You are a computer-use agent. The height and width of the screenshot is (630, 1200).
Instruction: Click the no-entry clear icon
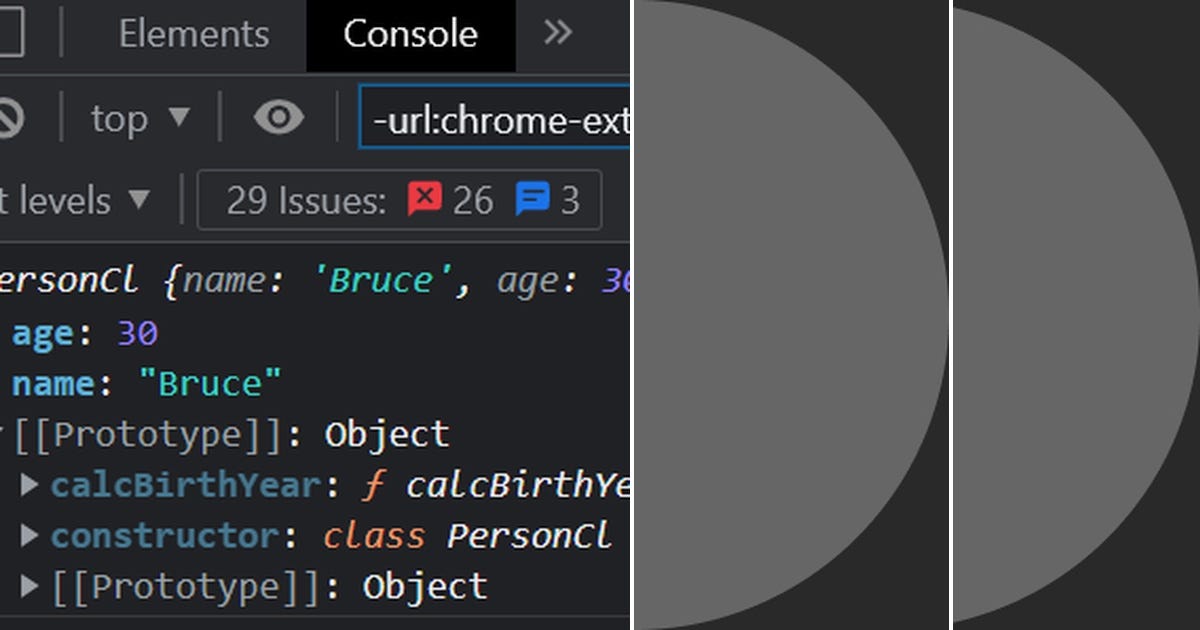(8, 117)
